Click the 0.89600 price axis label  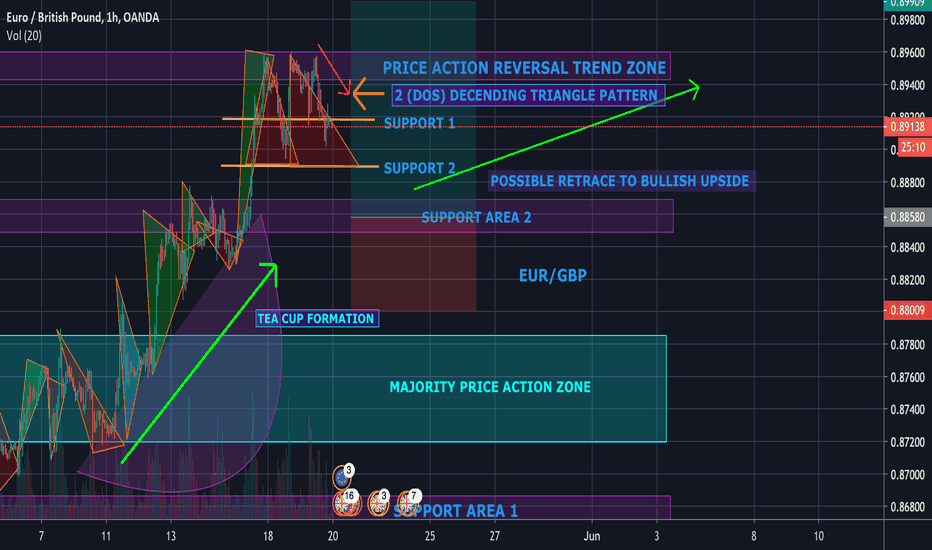click(x=907, y=53)
